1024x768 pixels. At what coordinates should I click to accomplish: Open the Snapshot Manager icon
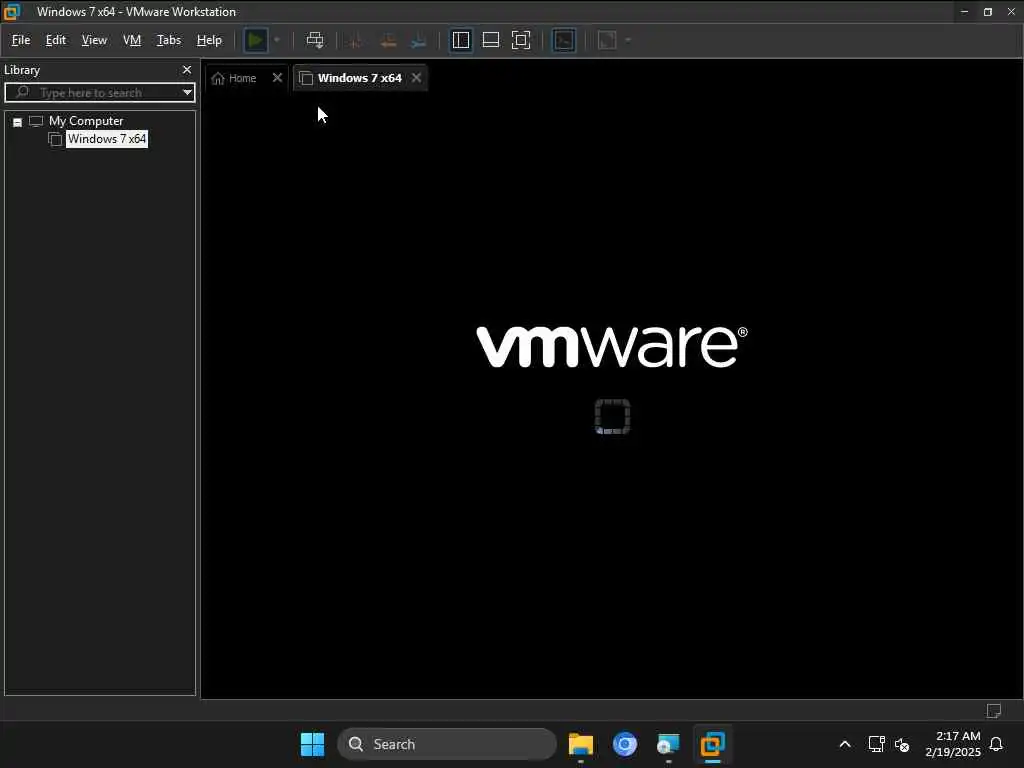[x=419, y=40]
